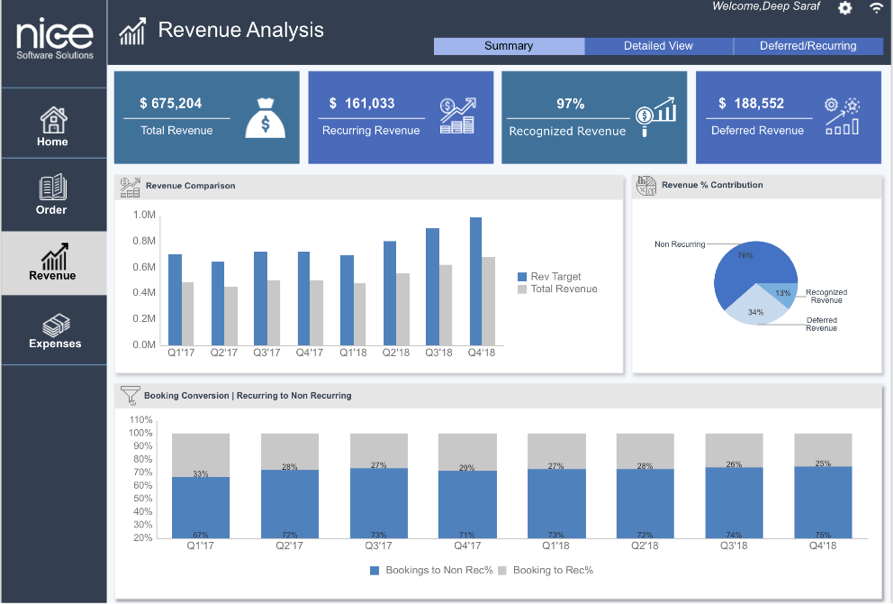Image resolution: width=893 pixels, height=604 pixels.
Task: Click the Revenue Comparison chart icon
Action: click(x=130, y=186)
